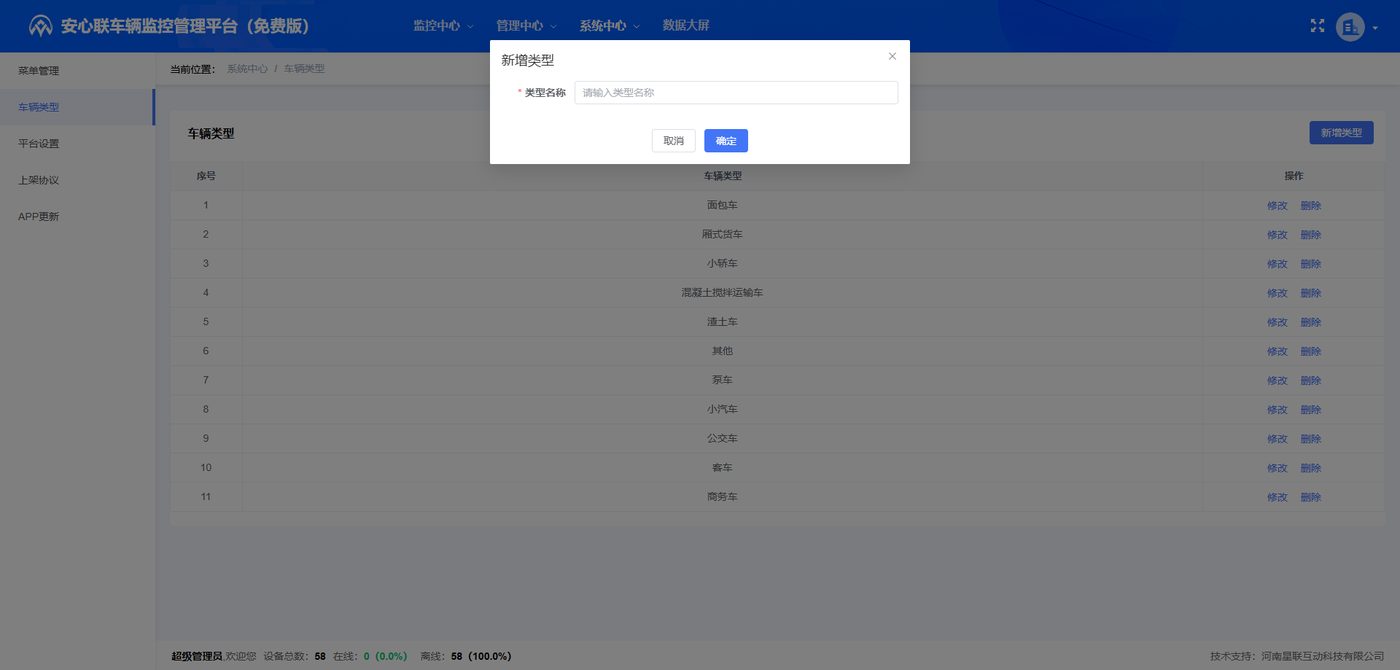Screen dimensions: 1400x670
Task: Click the 操作 column header
Action: coord(1294,176)
